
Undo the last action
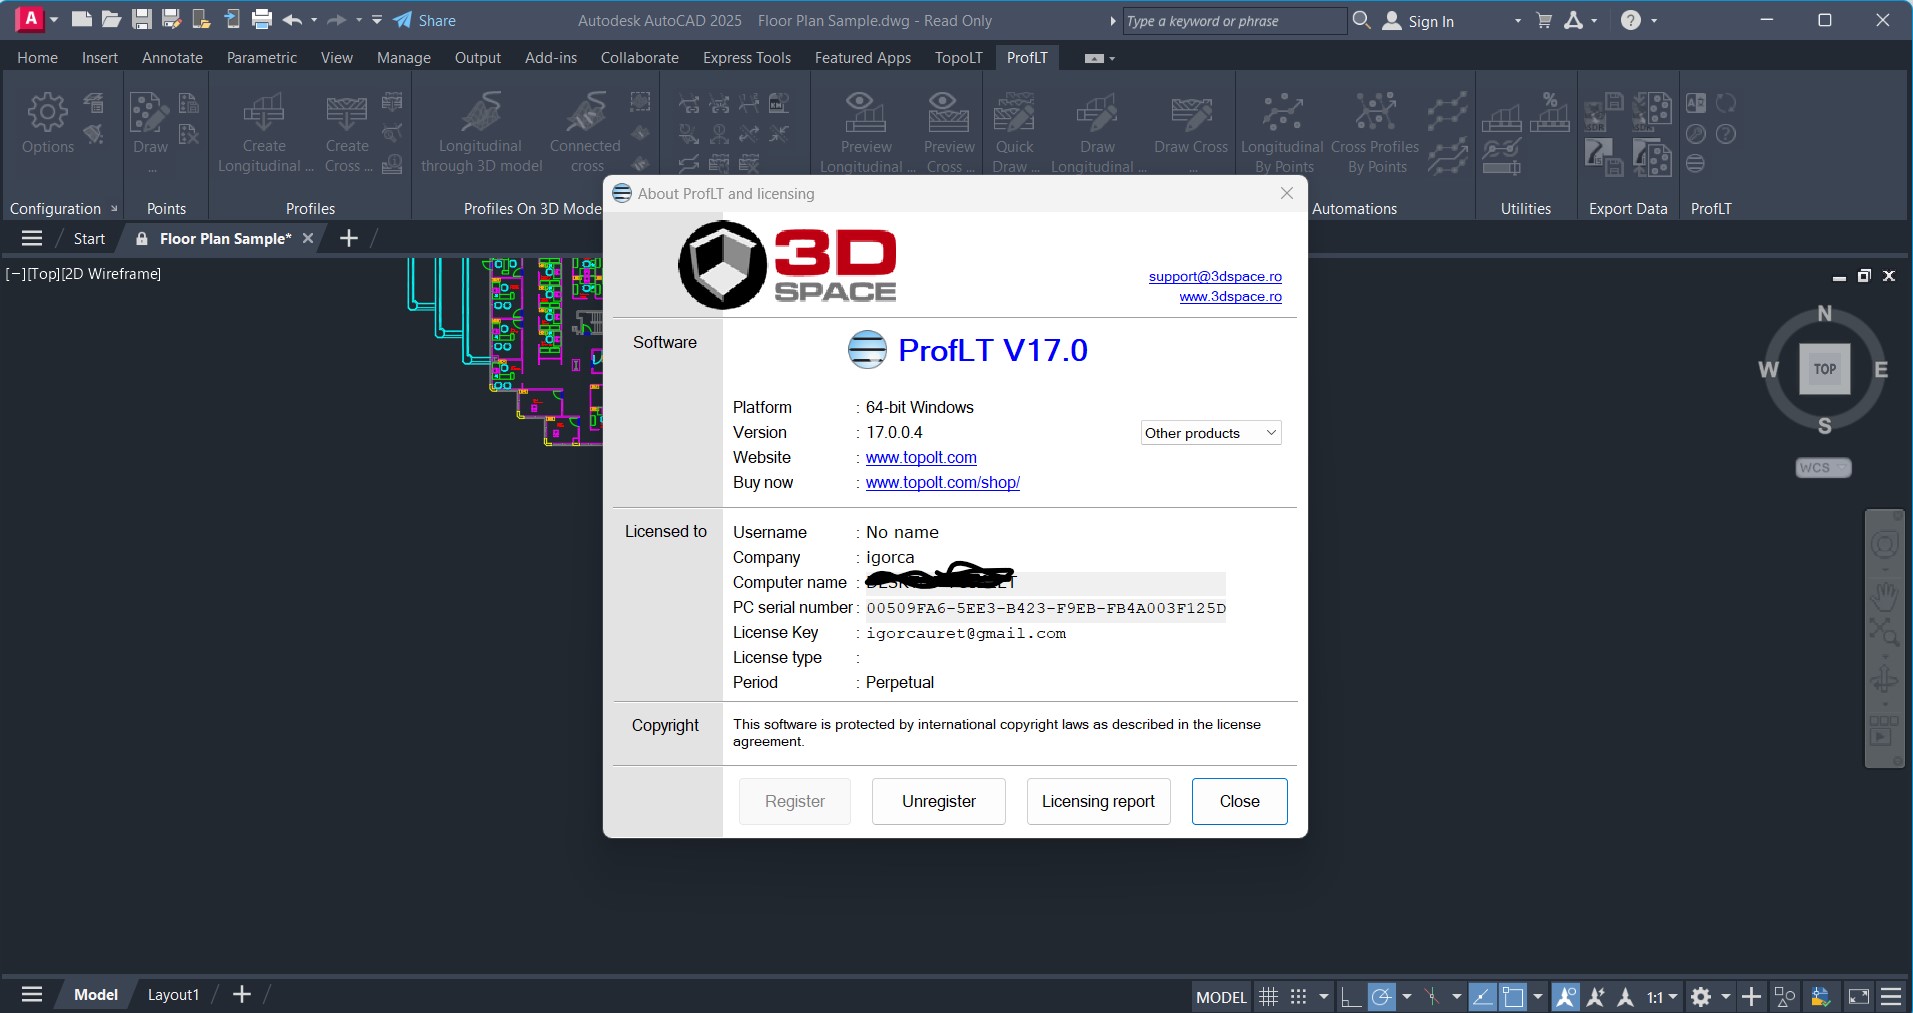pos(292,19)
